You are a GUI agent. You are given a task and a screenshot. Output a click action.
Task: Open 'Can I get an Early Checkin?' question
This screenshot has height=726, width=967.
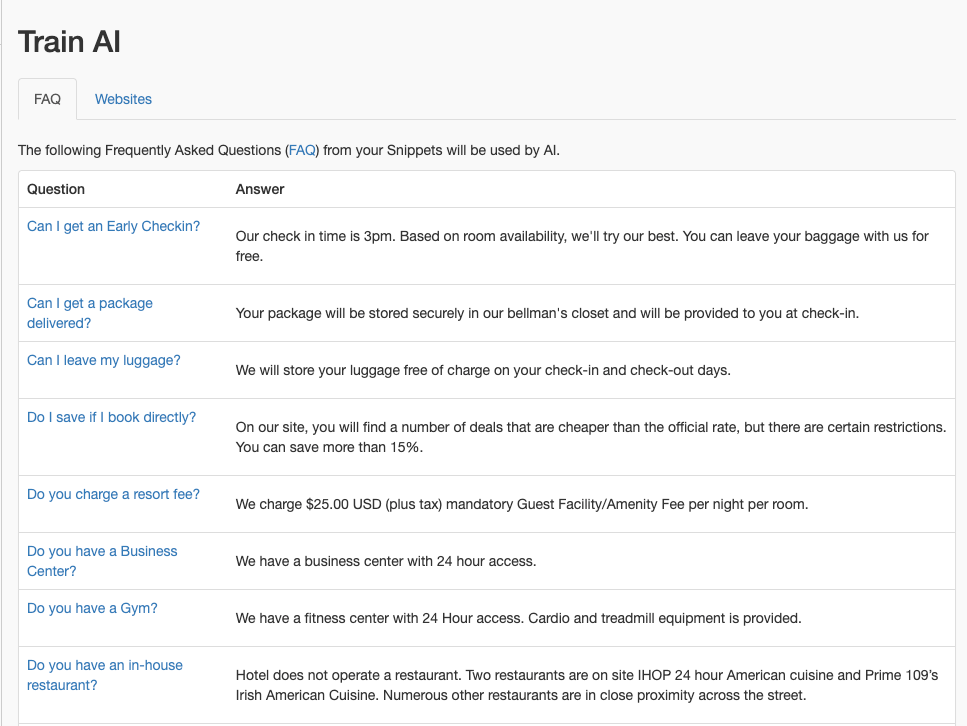[113, 226]
